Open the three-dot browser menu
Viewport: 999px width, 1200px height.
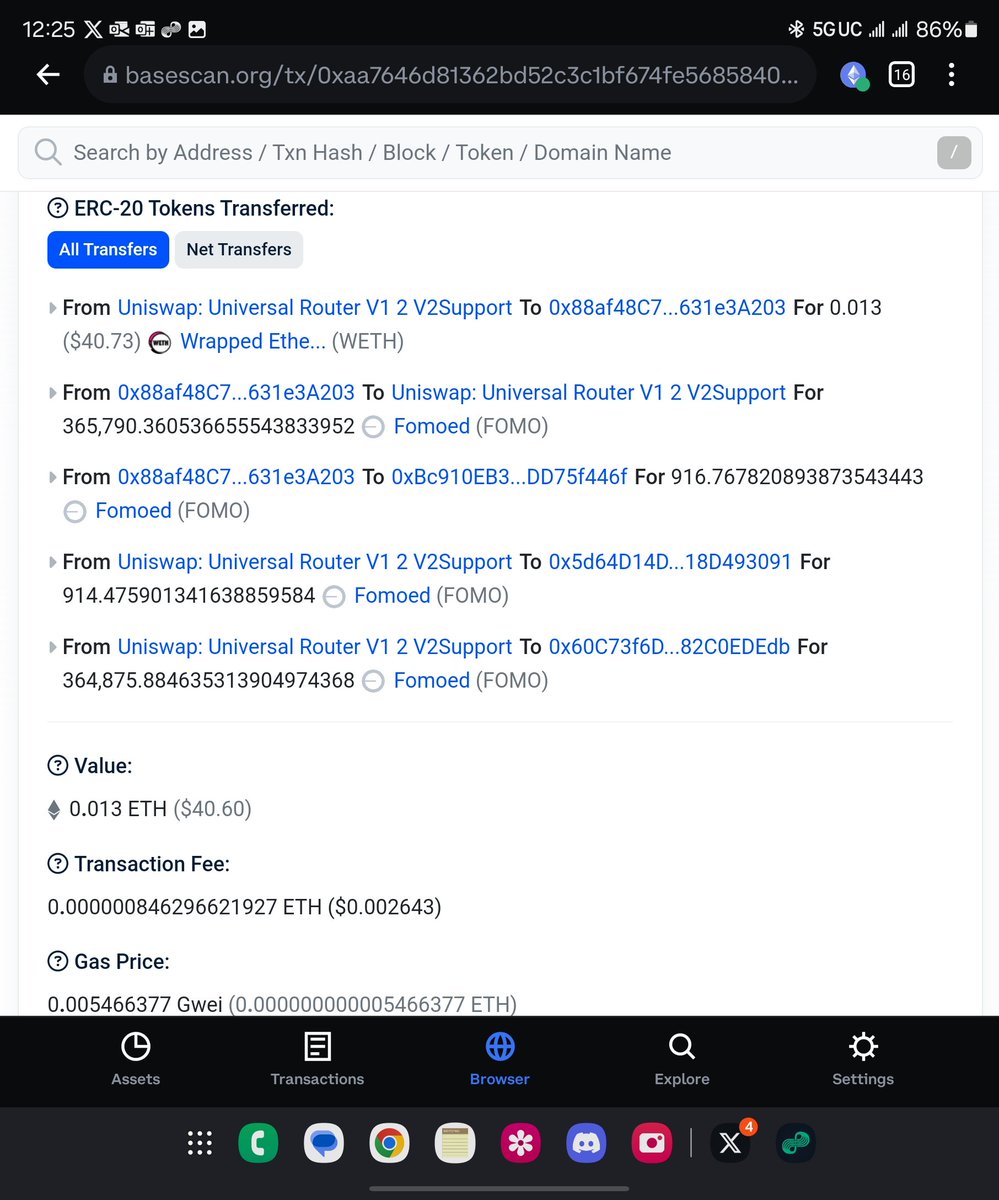[x=951, y=74]
